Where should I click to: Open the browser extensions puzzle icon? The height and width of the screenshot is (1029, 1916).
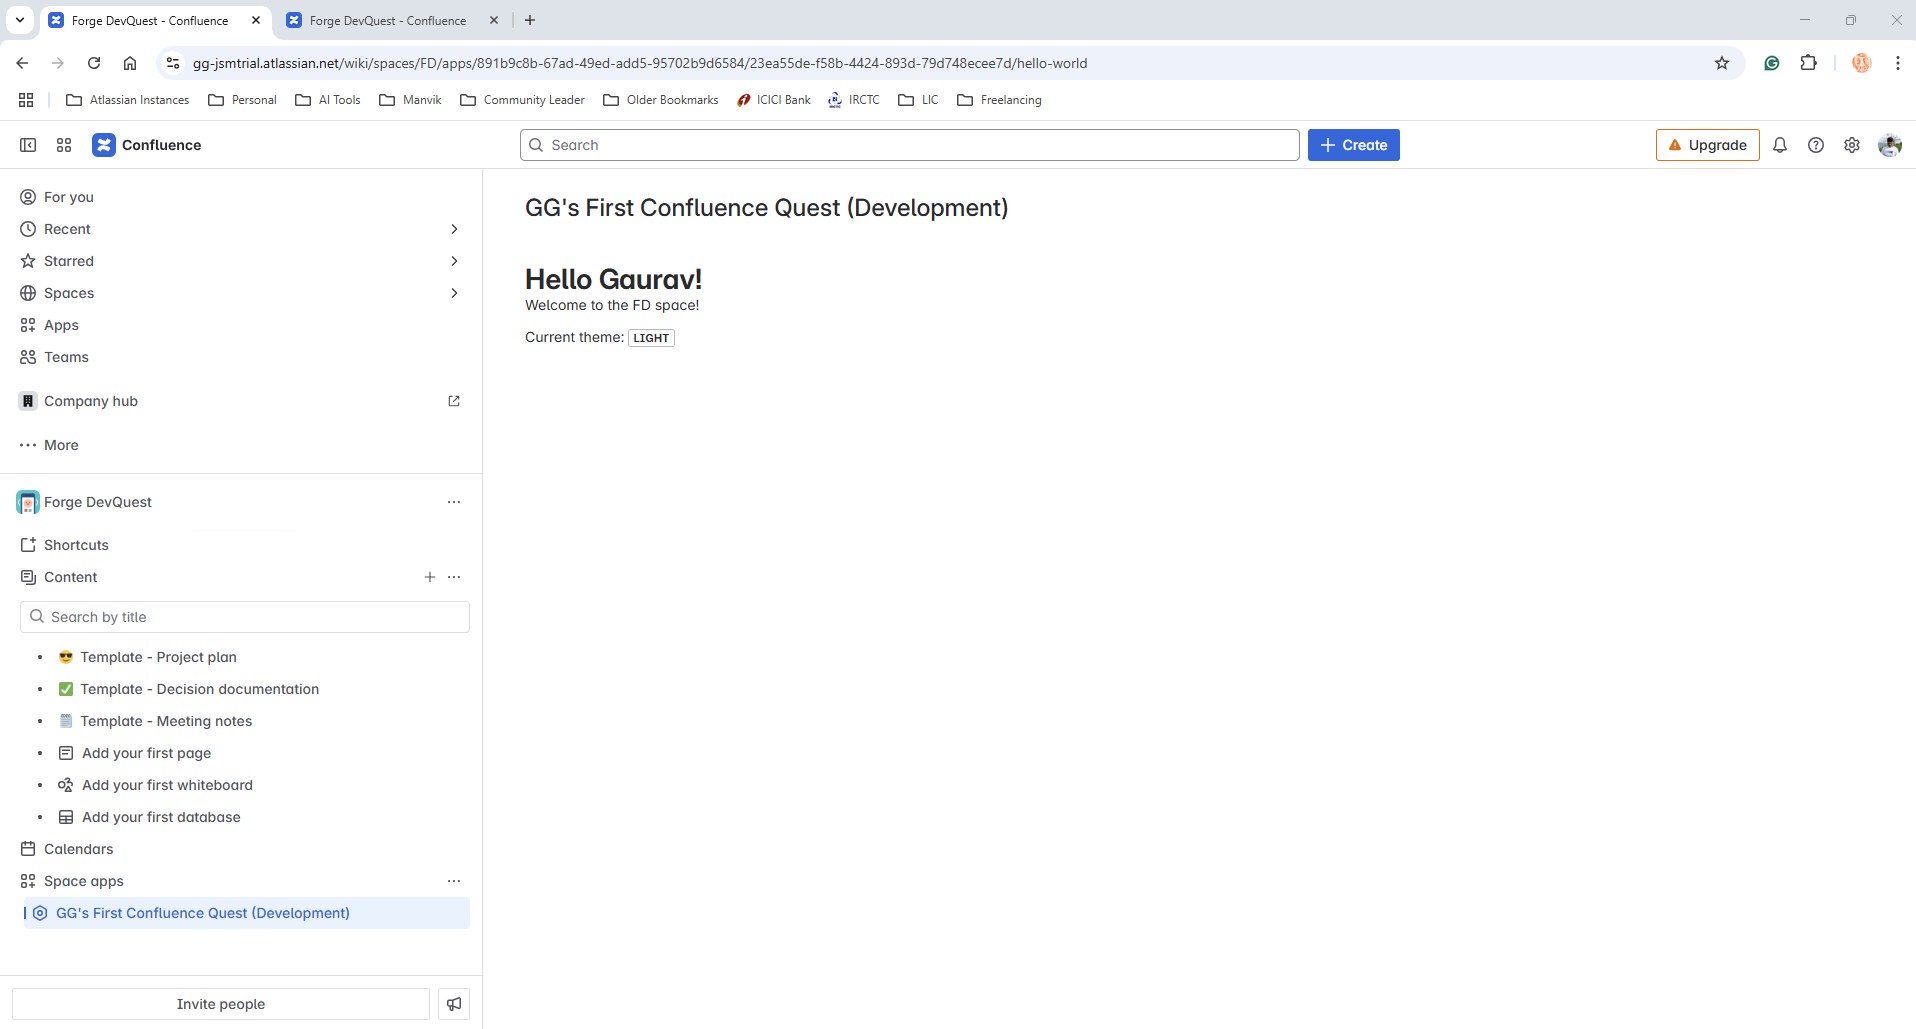point(1808,63)
